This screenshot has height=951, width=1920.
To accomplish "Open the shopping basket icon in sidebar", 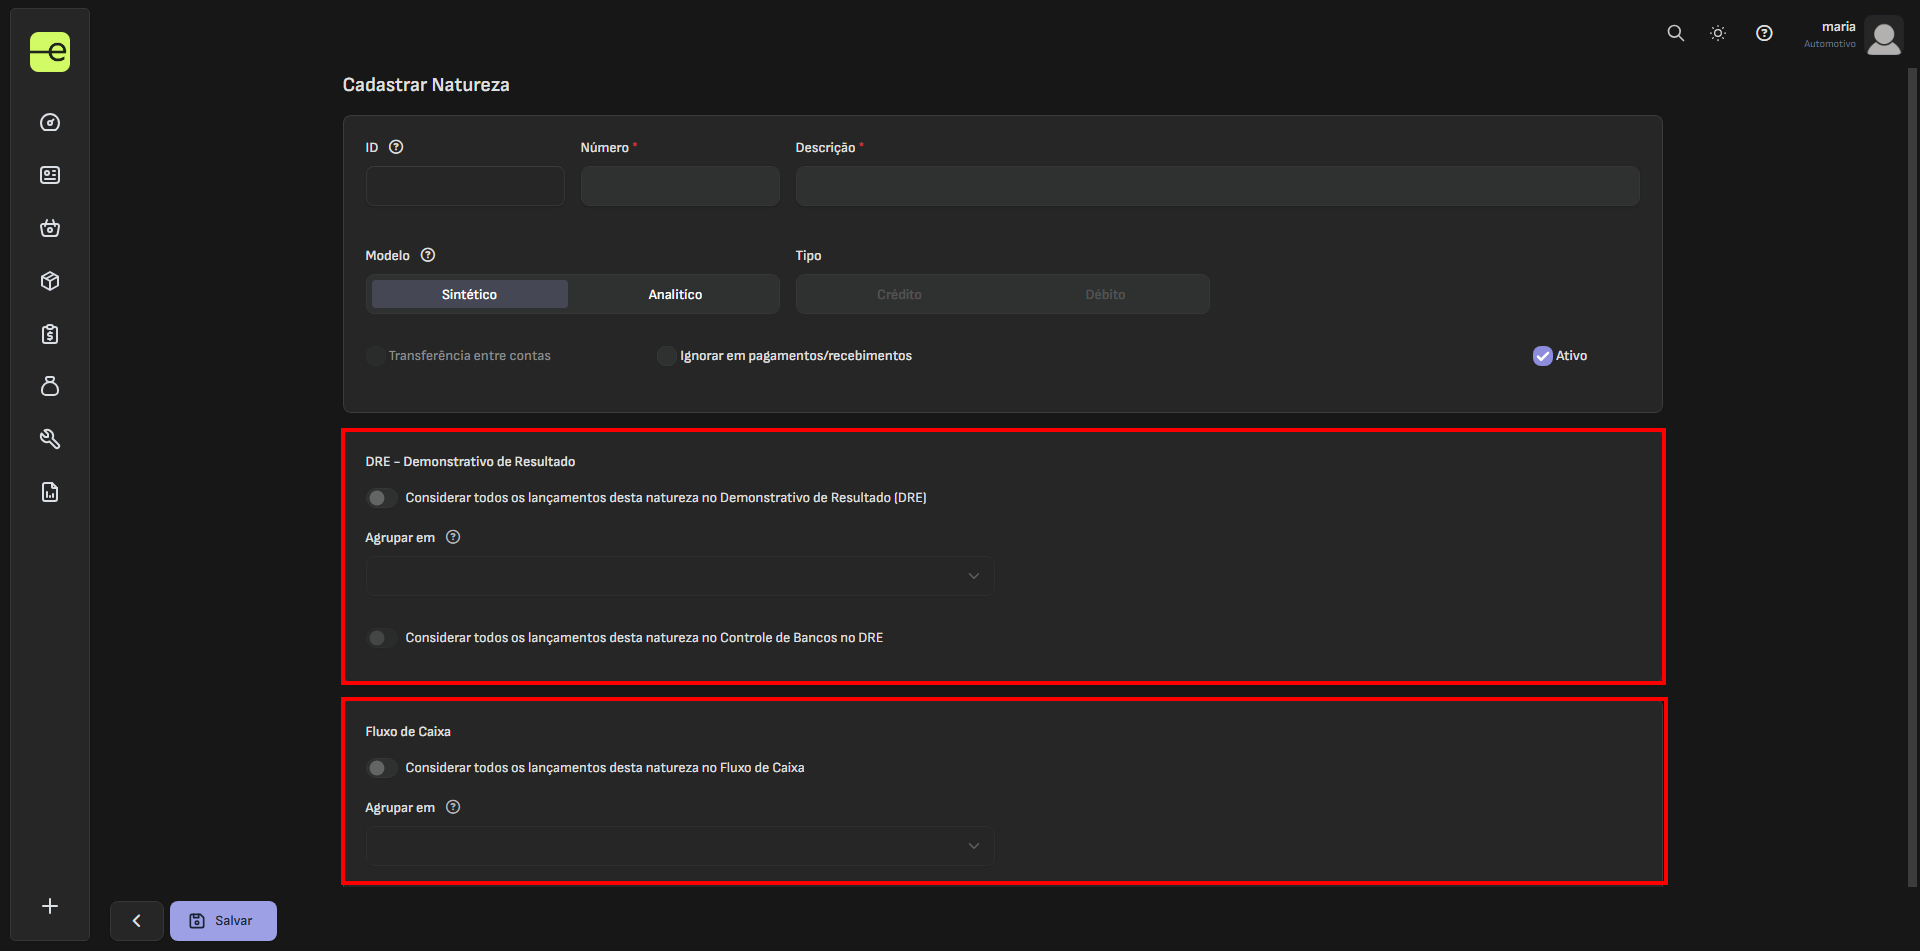I will pos(50,228).
